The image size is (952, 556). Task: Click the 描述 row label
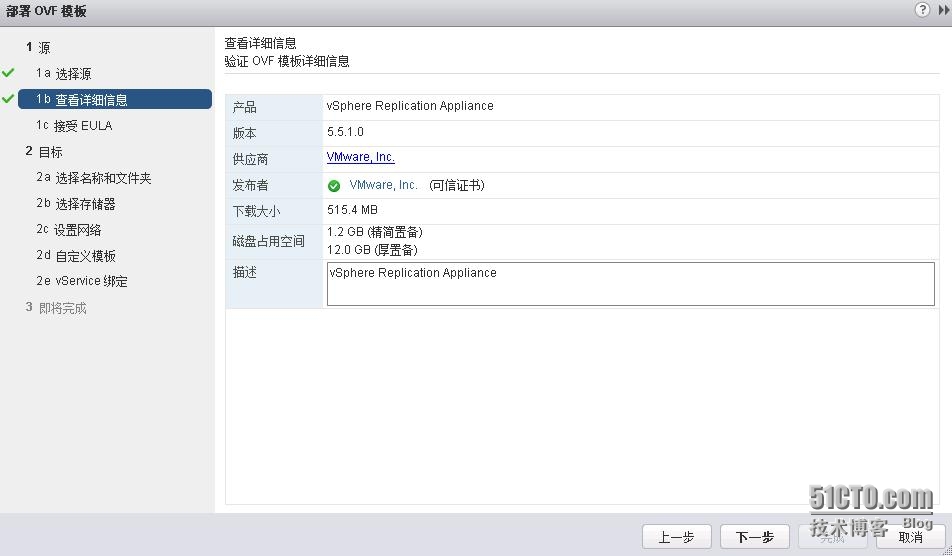pos(245,273)
